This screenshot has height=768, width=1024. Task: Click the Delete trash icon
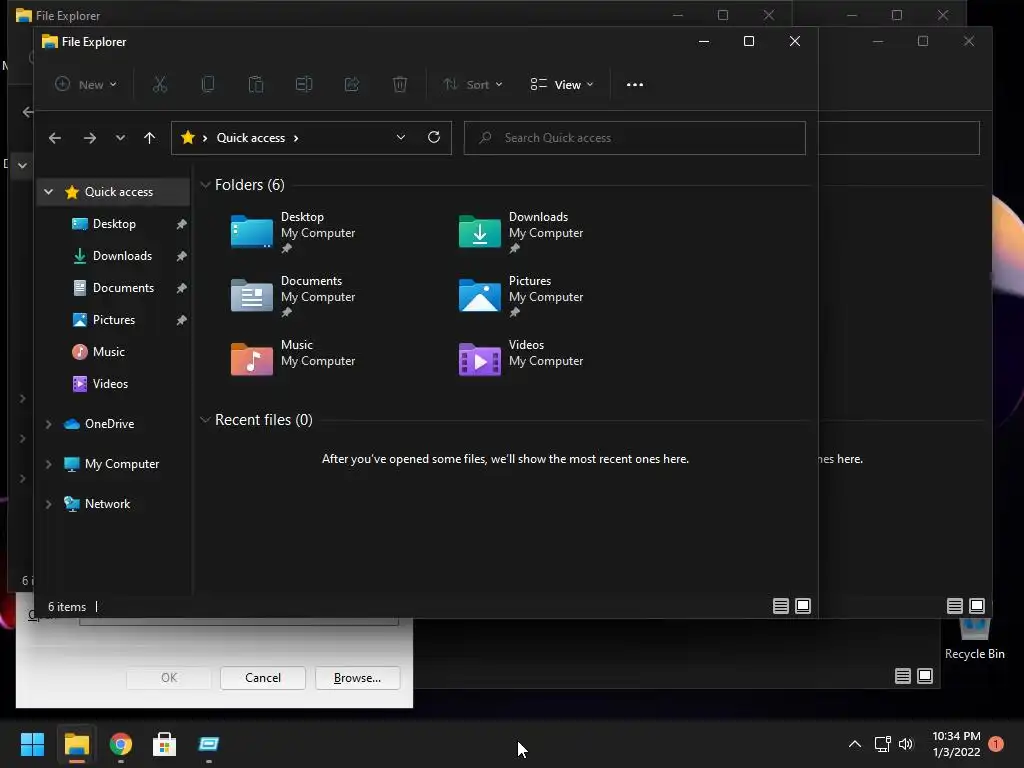pos(400,84)
